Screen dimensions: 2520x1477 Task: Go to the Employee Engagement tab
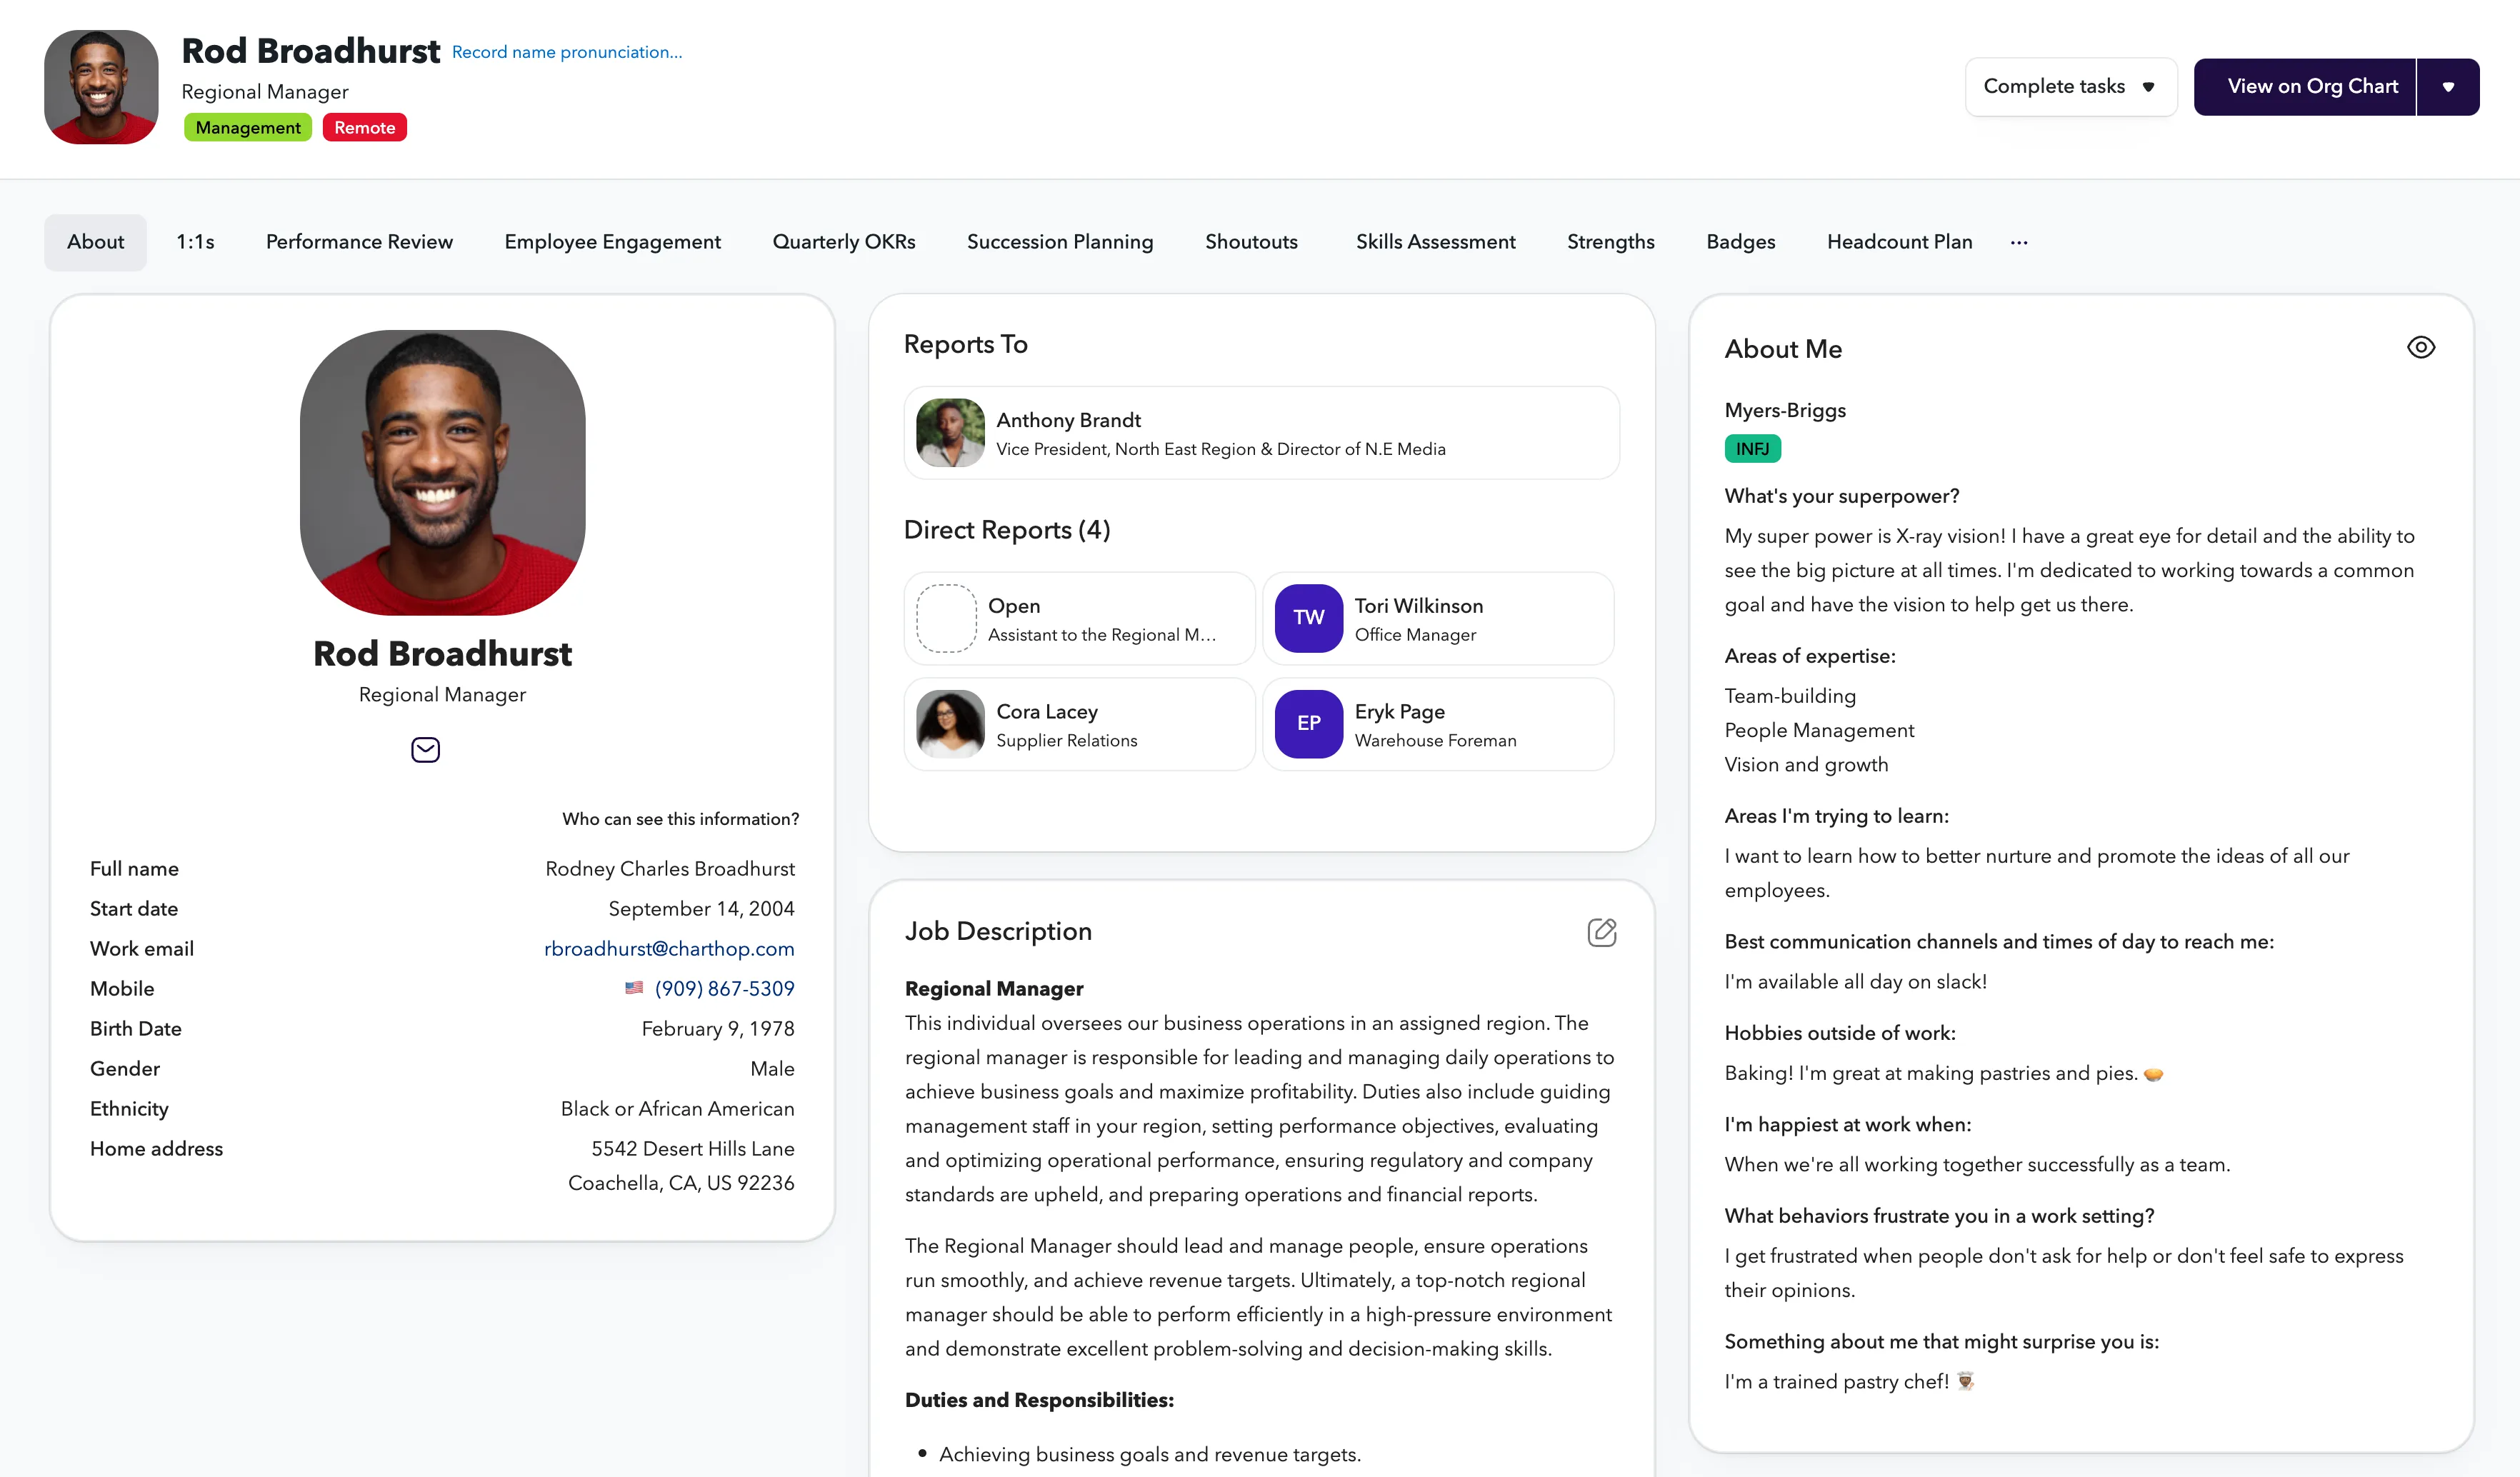coord(612,242)
